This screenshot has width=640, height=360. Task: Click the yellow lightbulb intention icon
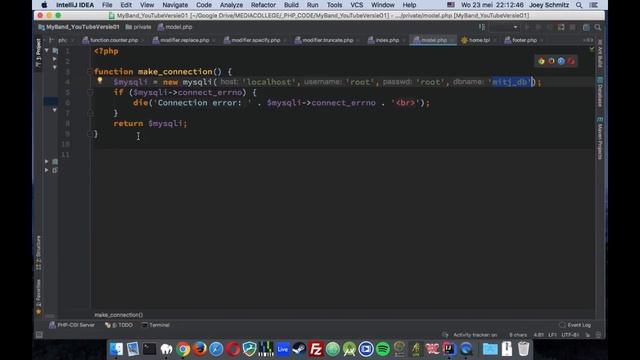pyautogui.click(x=100, y=80)
